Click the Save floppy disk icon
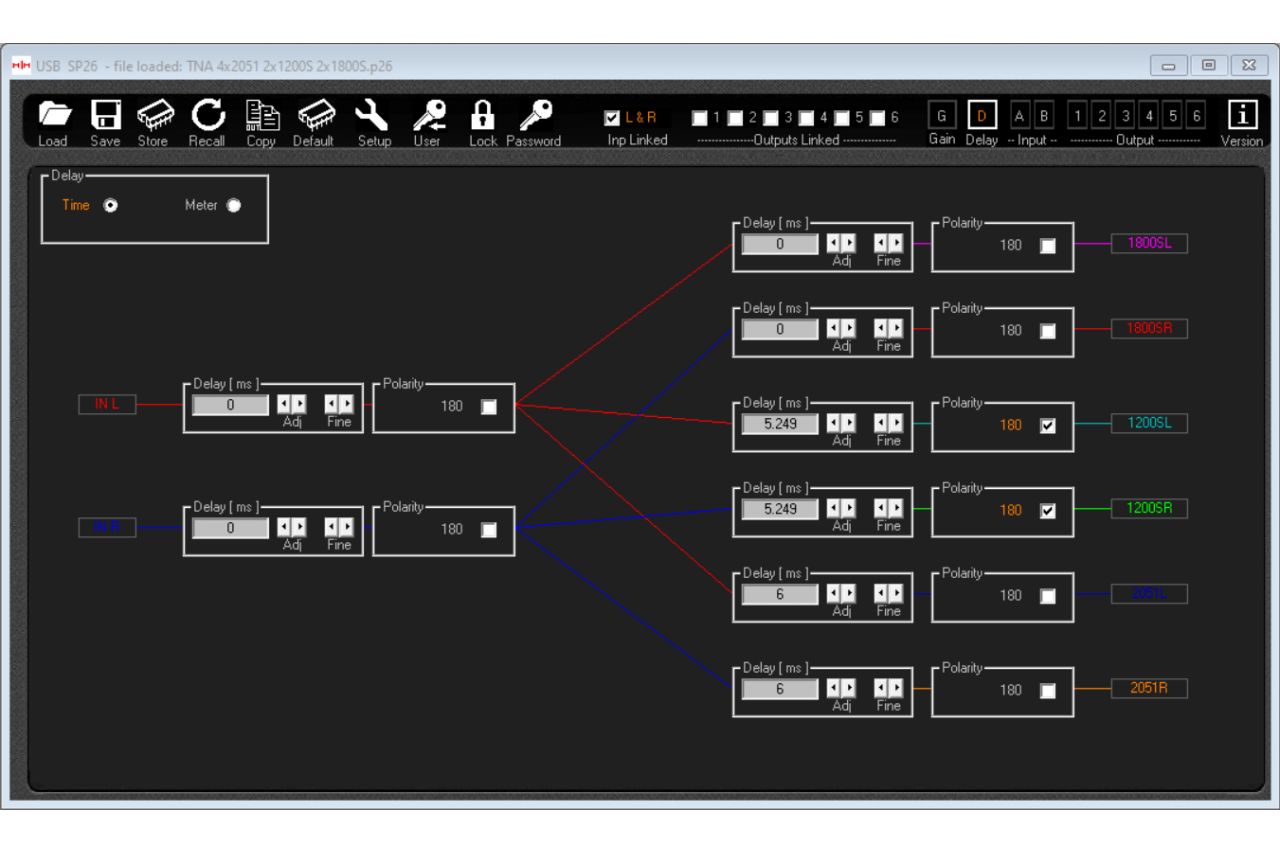This screenshot has width=1280, height=854. point(105,116)
